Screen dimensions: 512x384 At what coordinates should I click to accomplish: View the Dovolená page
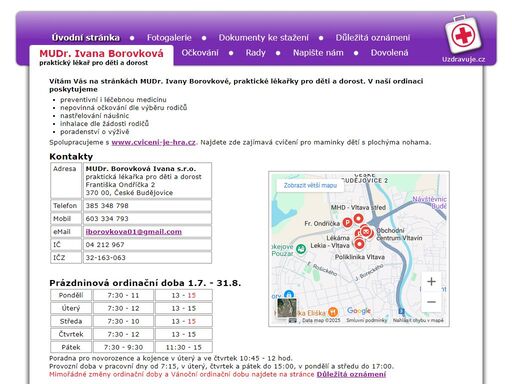389,53
